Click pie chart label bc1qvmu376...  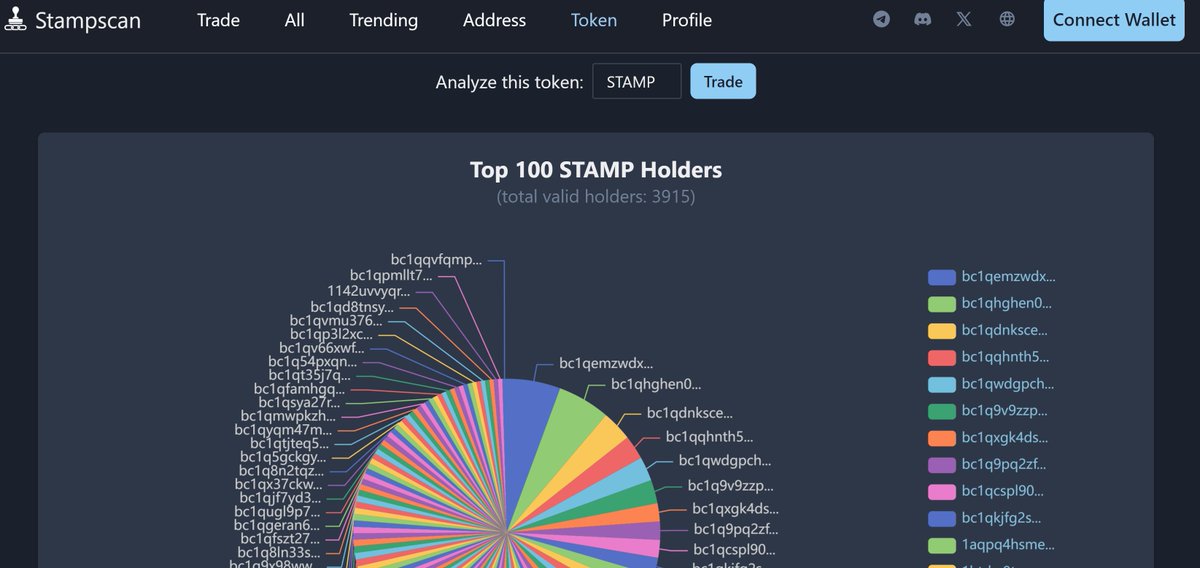337,320
